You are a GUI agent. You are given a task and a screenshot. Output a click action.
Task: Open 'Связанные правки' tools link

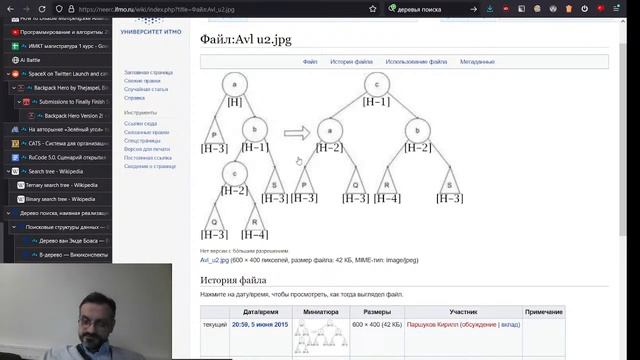coord(147,132)
